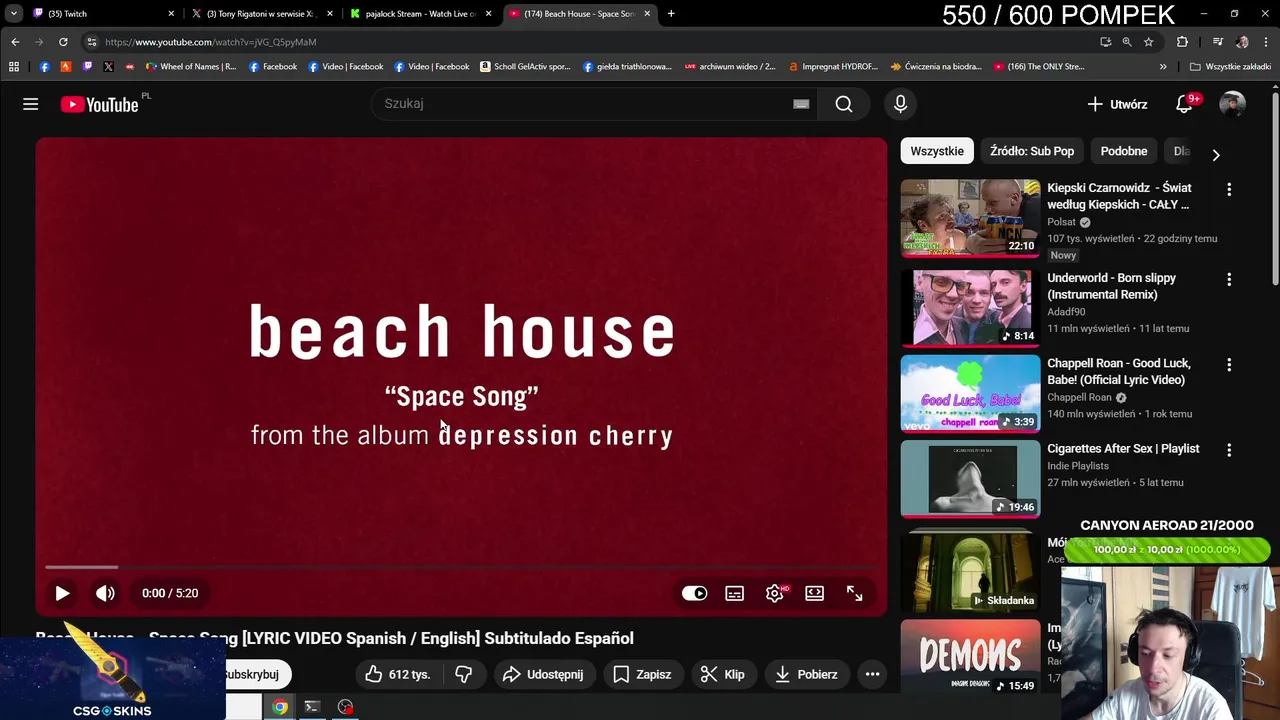The image size is (1280, 720).
Task: Dislike the video with thumbs-down
Action: 464,674
